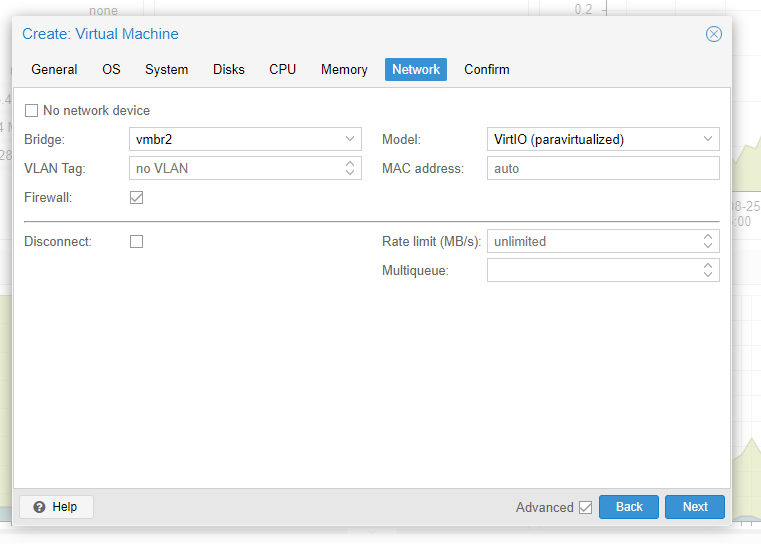
Task: Open the Bridge dropdown showing vmbr2
Action: pos(350,140)
